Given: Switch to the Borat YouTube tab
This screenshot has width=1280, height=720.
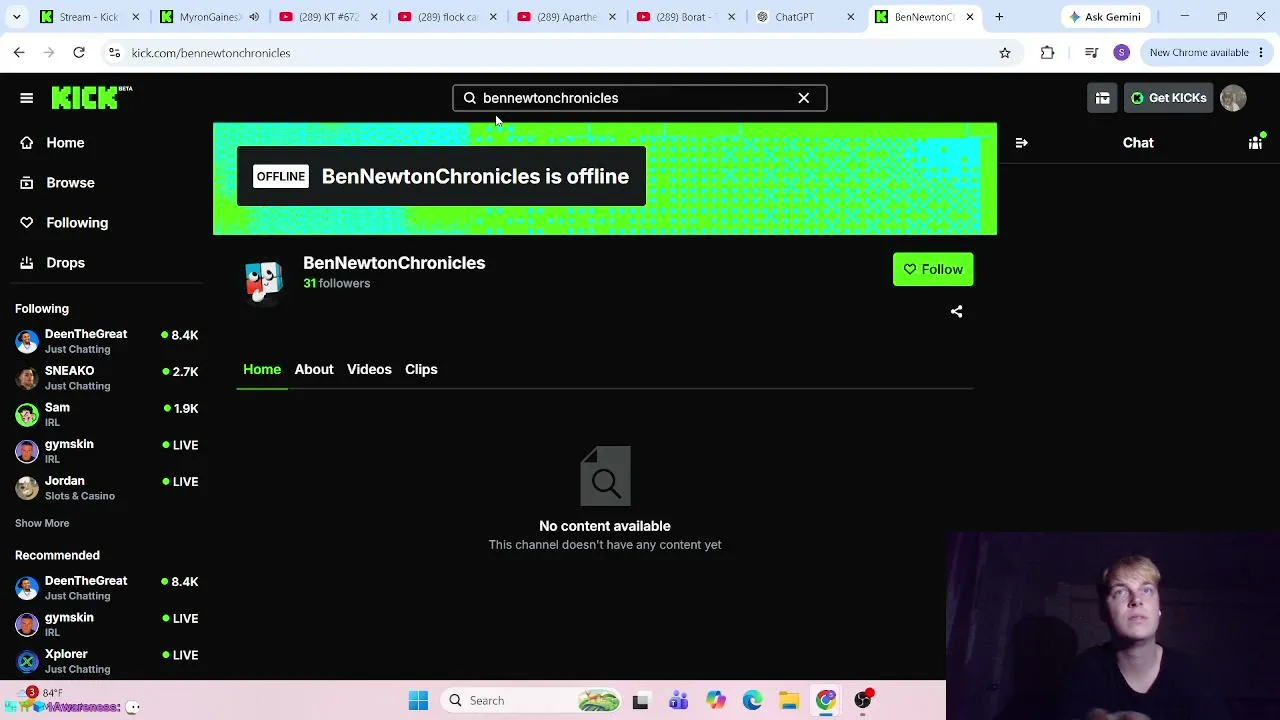Looking at the screenshot, I should click(685, 17).
